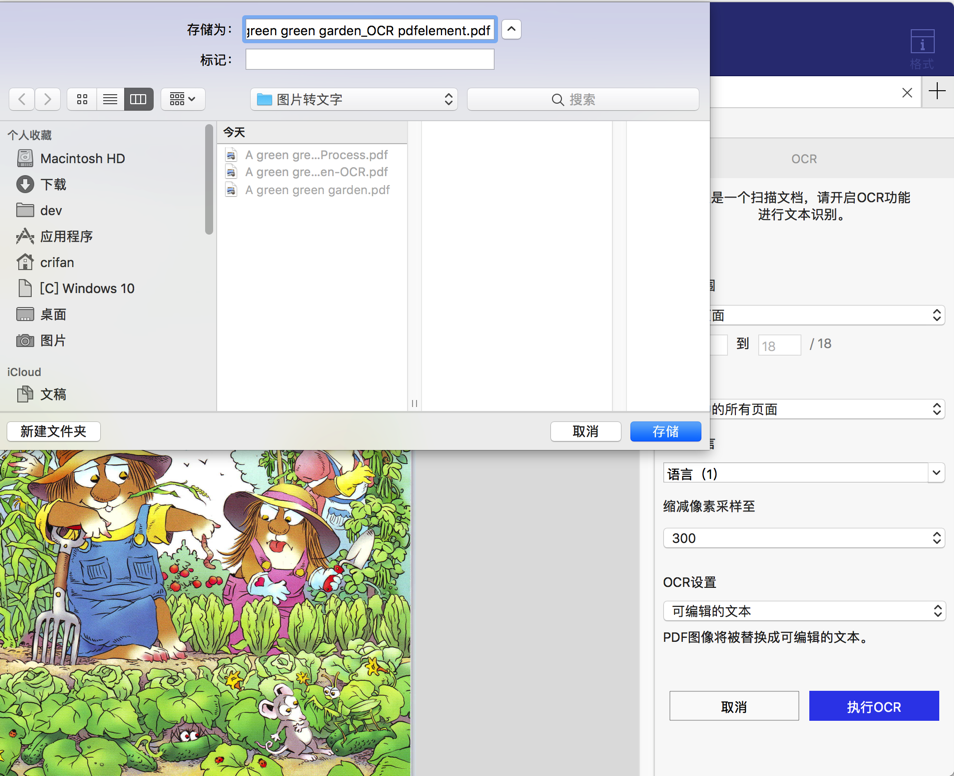The width and height of the screenshot is (954, 776).
Task: Click the 存储为 filename field
Action: click(x=370, y=30)
